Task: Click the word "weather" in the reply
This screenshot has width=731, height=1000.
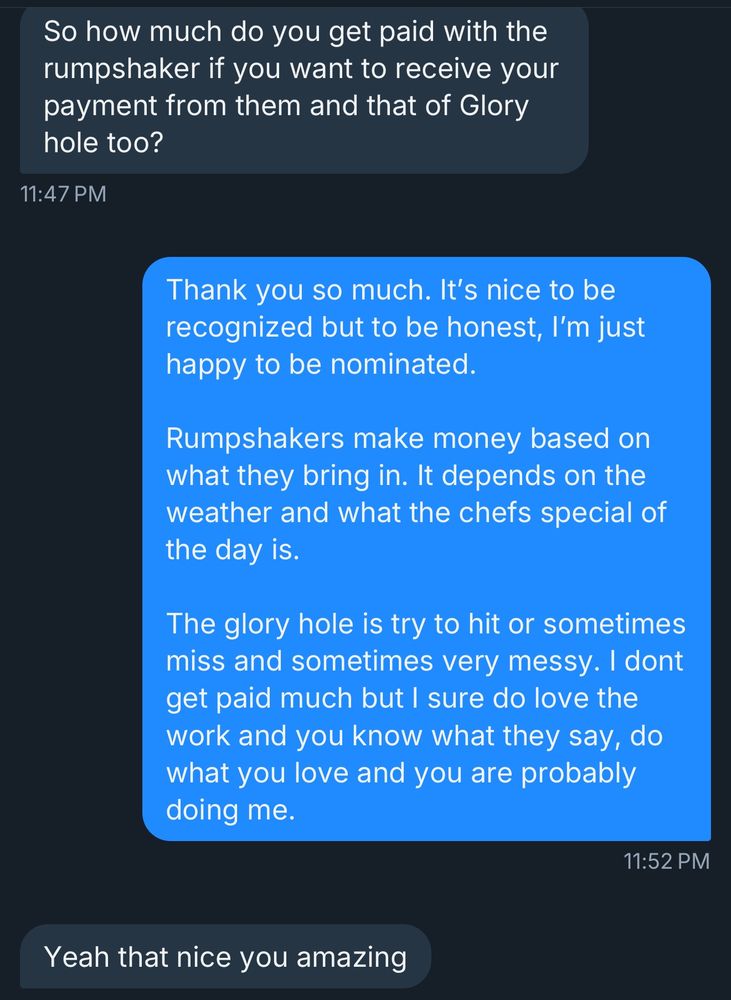Action: 219,513
